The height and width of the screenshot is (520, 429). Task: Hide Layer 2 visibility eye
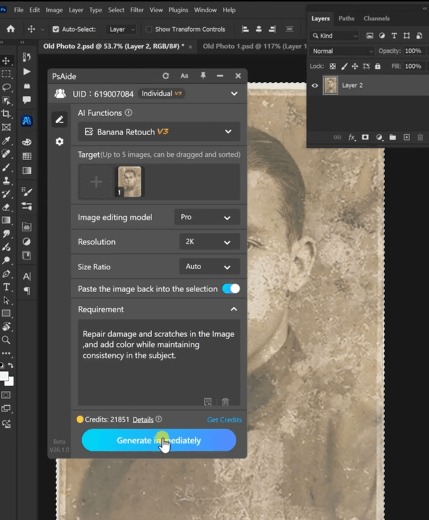[x=315, y=86]
